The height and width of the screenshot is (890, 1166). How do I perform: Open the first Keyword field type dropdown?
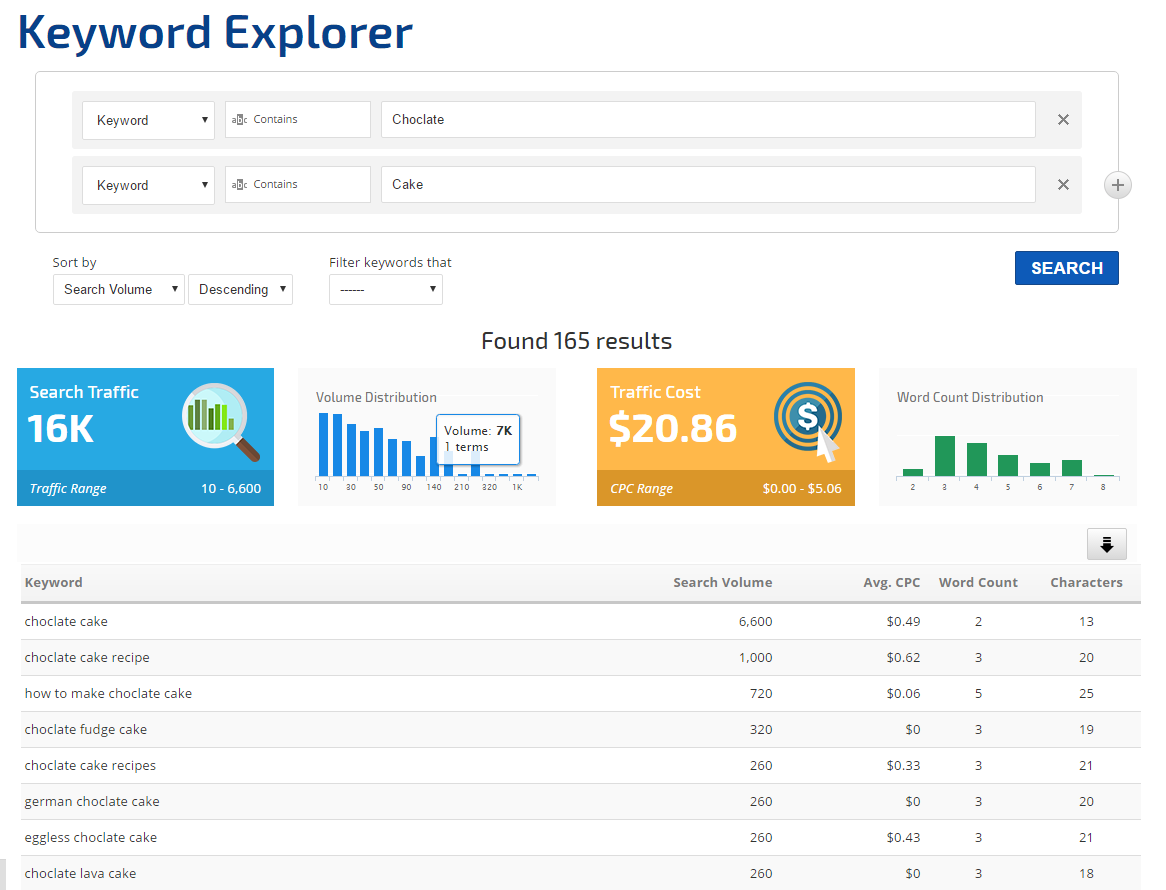click(148, 120)
